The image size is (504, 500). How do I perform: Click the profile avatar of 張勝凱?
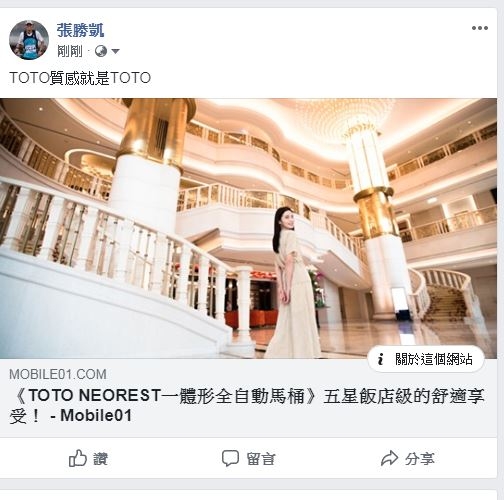tap(29, 40)
